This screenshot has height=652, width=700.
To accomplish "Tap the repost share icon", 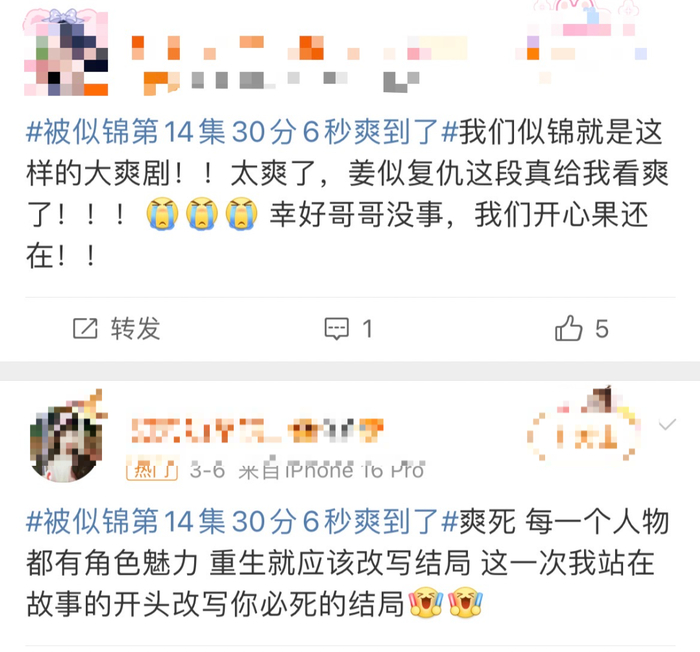I will coord(85,329).
